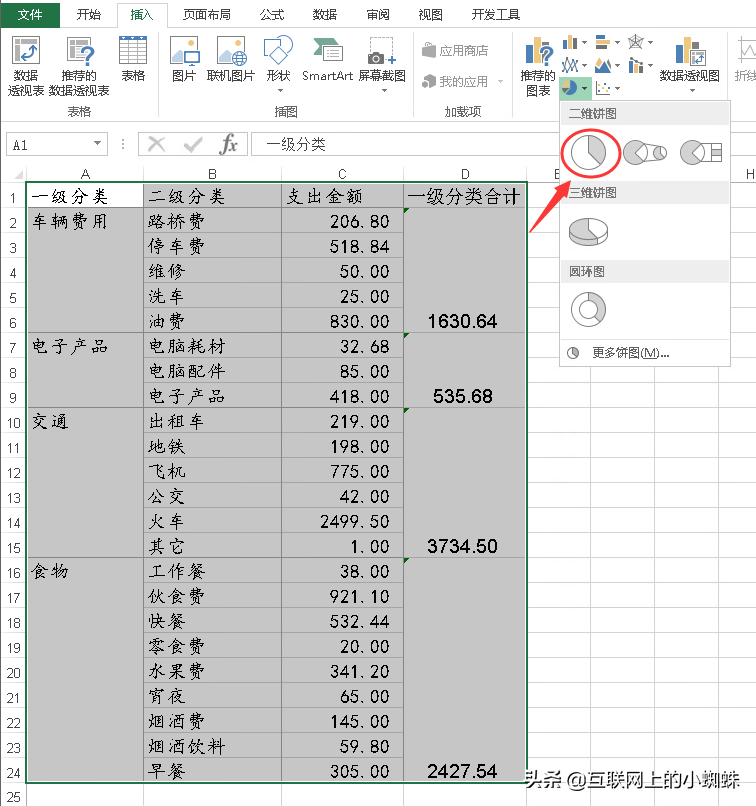Click the pie chart ribbon icon
Image resolution: width=756 pixels, height=806 pixels.
click(x=569, y=88)
